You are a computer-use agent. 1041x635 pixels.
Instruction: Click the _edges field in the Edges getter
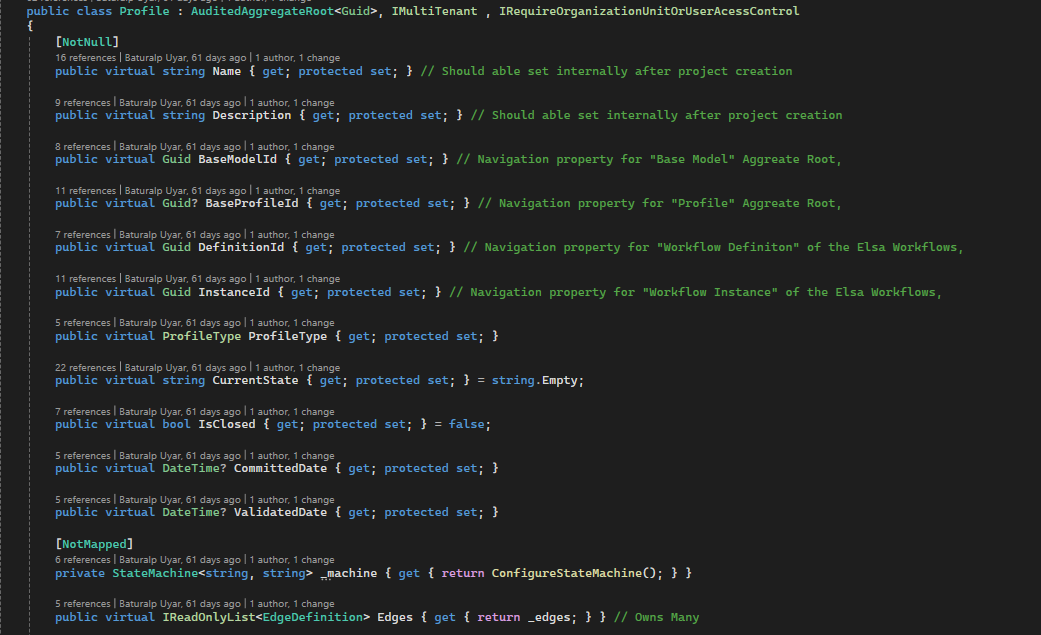pos(547,617)
